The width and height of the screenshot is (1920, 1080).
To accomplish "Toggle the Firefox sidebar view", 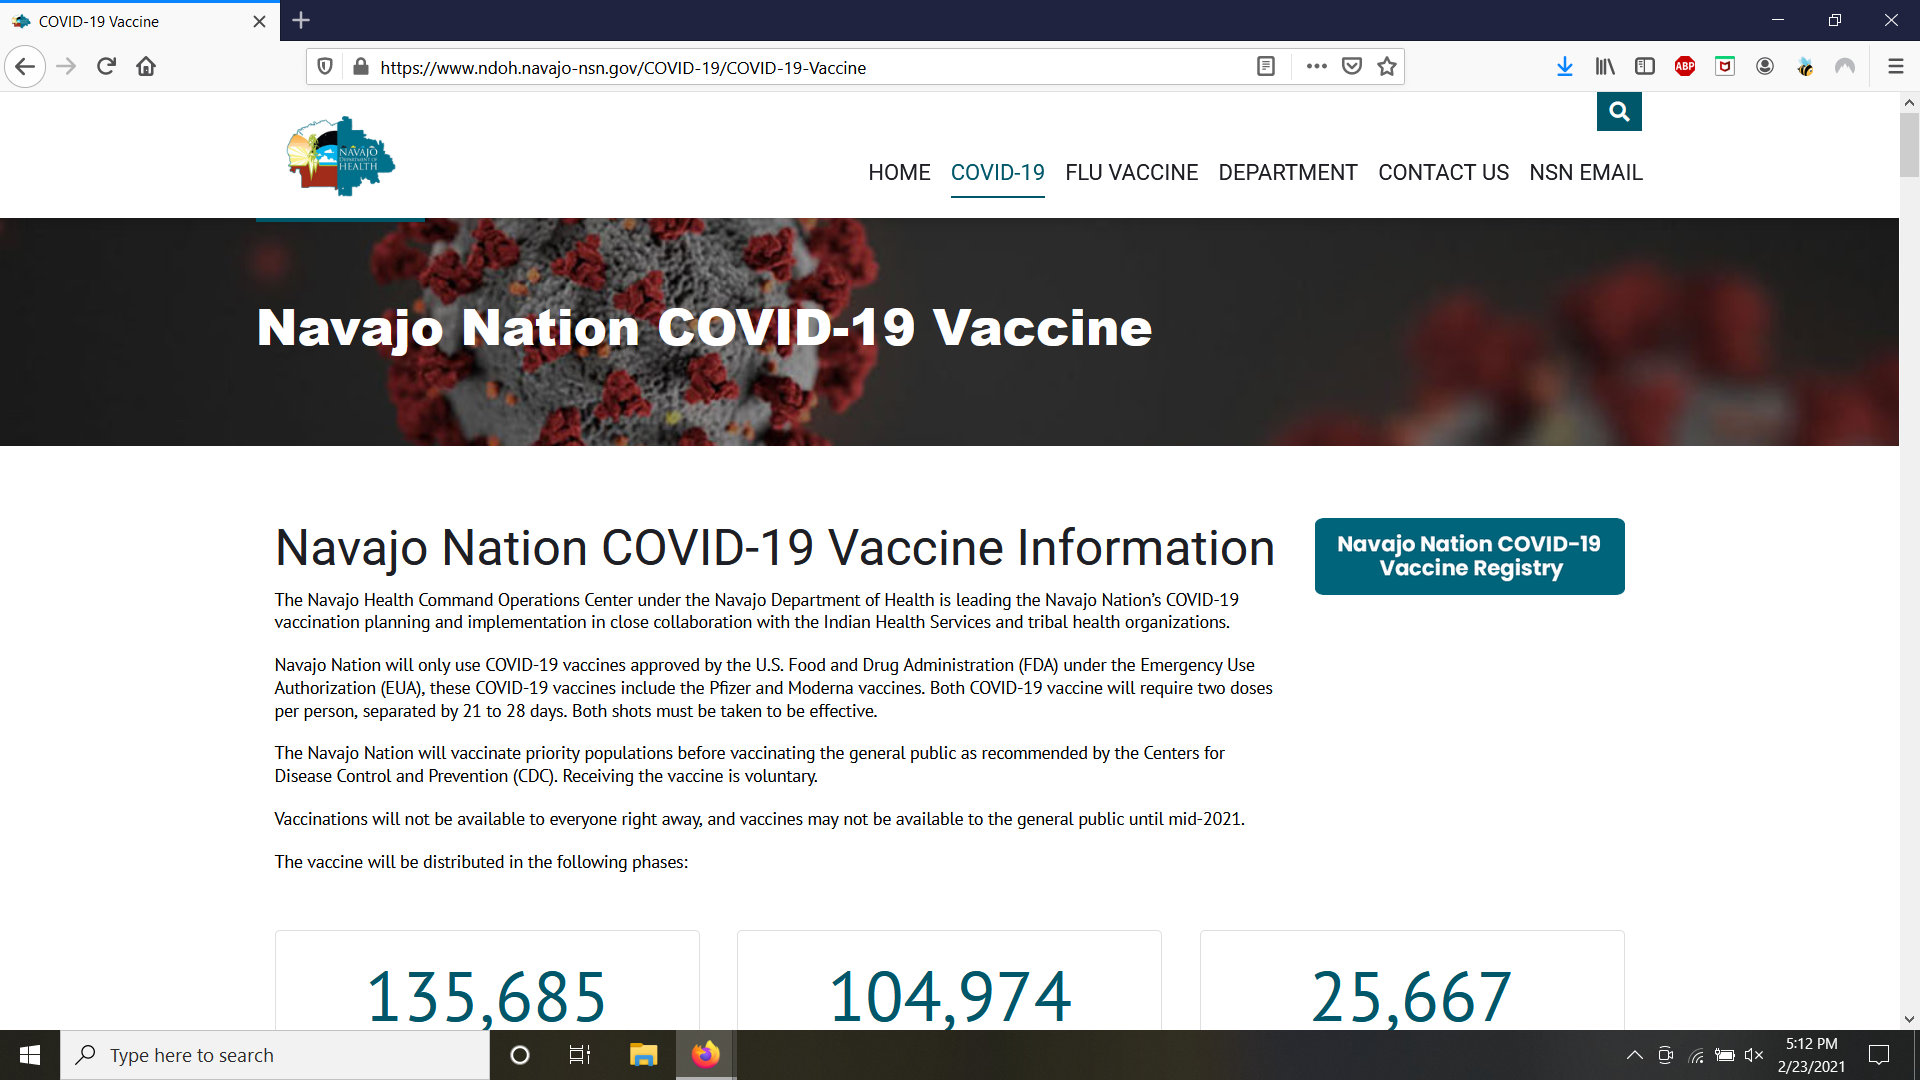I will (x=1645, y=66).
